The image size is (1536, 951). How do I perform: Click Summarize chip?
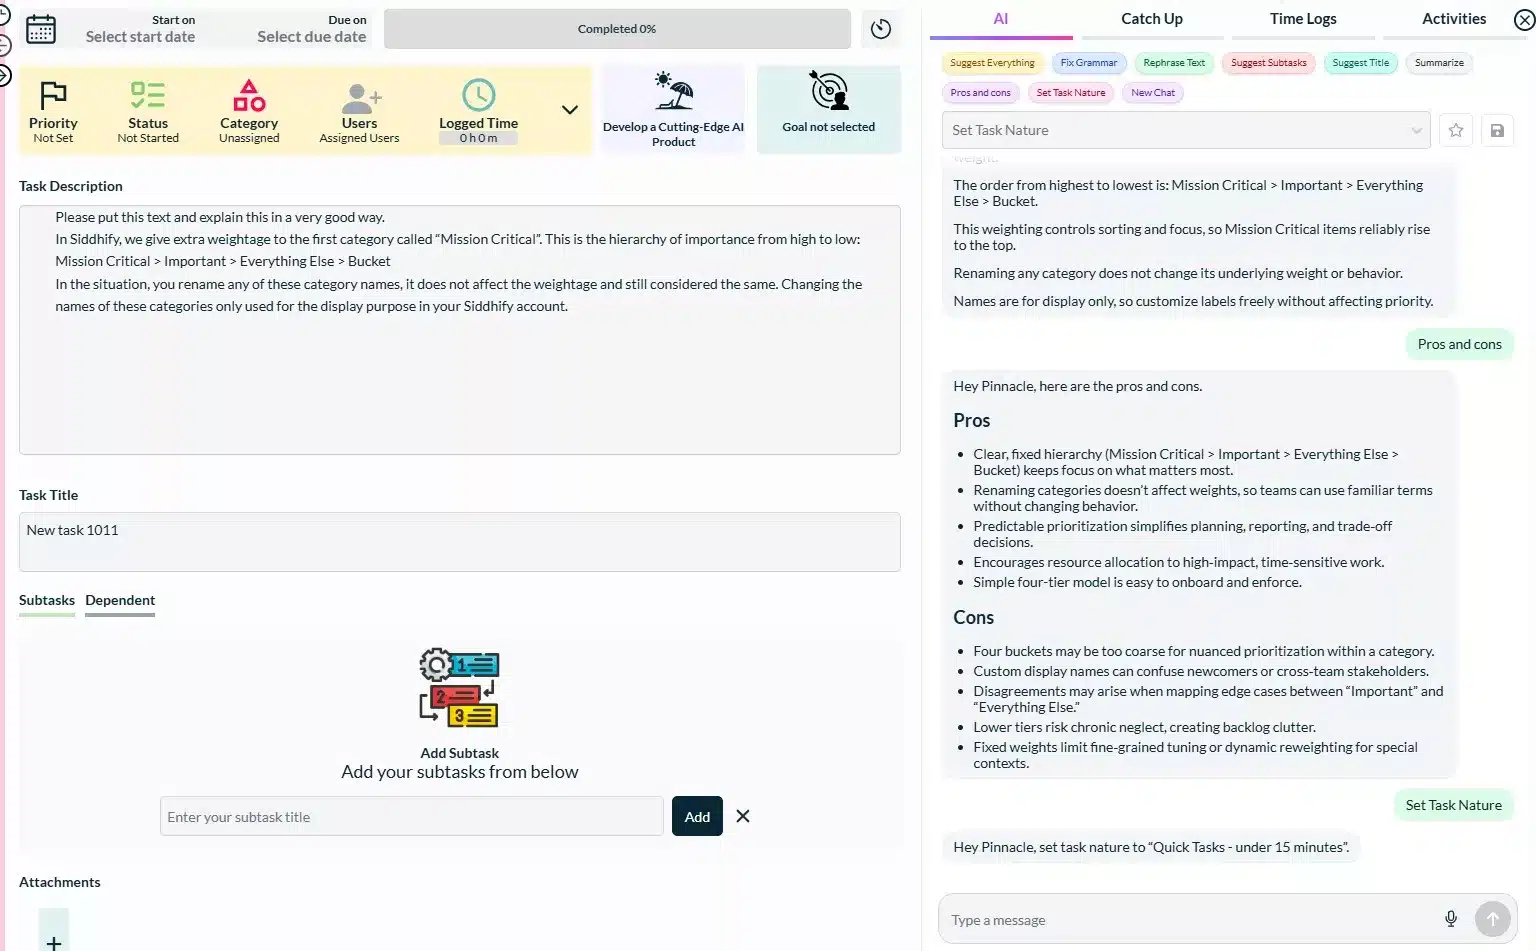click(1439, 63)
